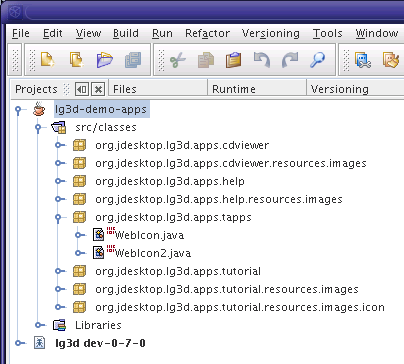Click the Clean and Build icon
Image resolution: width=404 pixels, height=364 pixels.
(391, 60)
